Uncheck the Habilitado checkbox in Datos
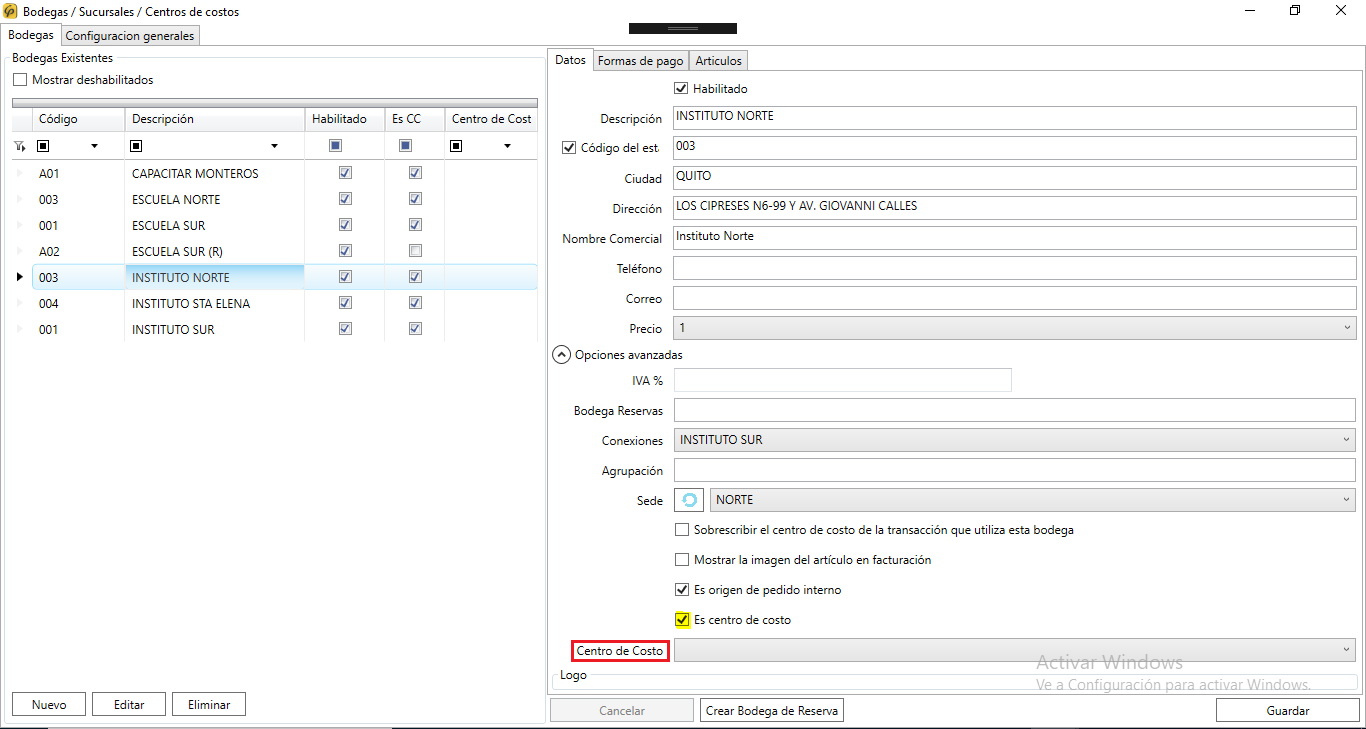This screenshot has width=1366, height=729. [x=682, y=89]
